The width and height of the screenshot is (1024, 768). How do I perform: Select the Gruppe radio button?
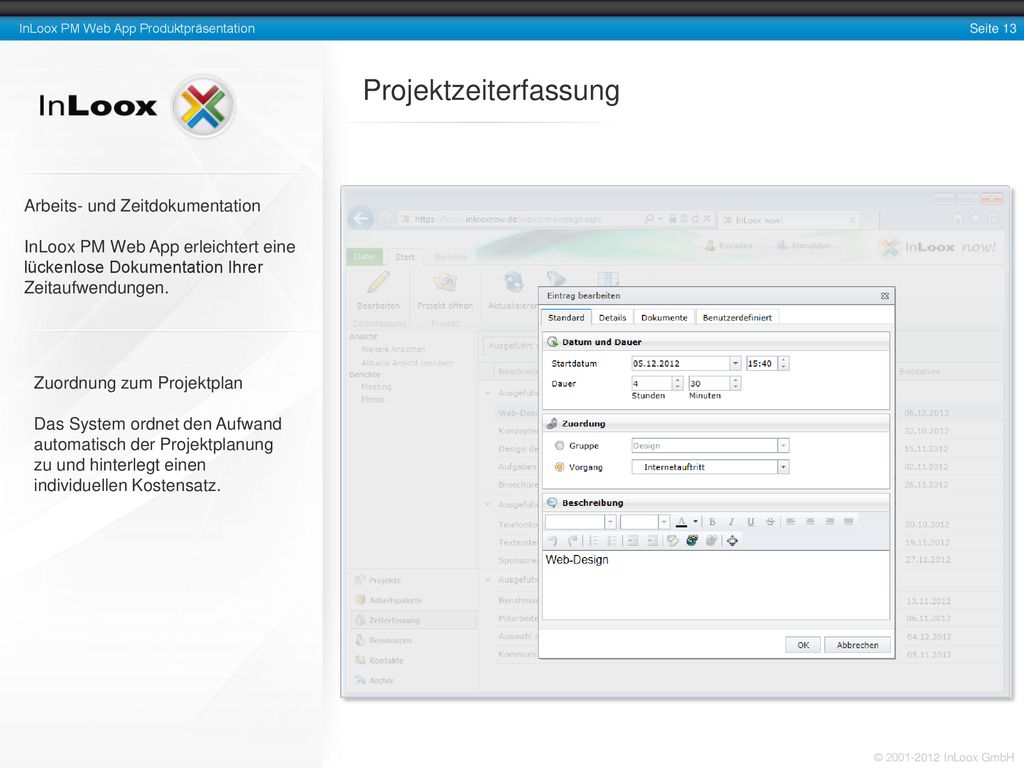point(559,445)
